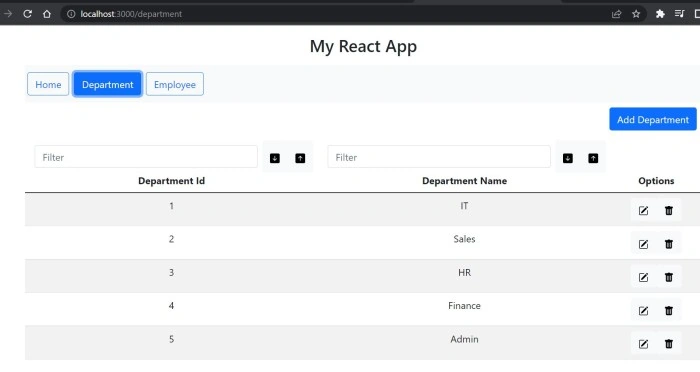This screenshot has height=372, width=700.
Task: Open media control playlist icon
Action: 679,14
